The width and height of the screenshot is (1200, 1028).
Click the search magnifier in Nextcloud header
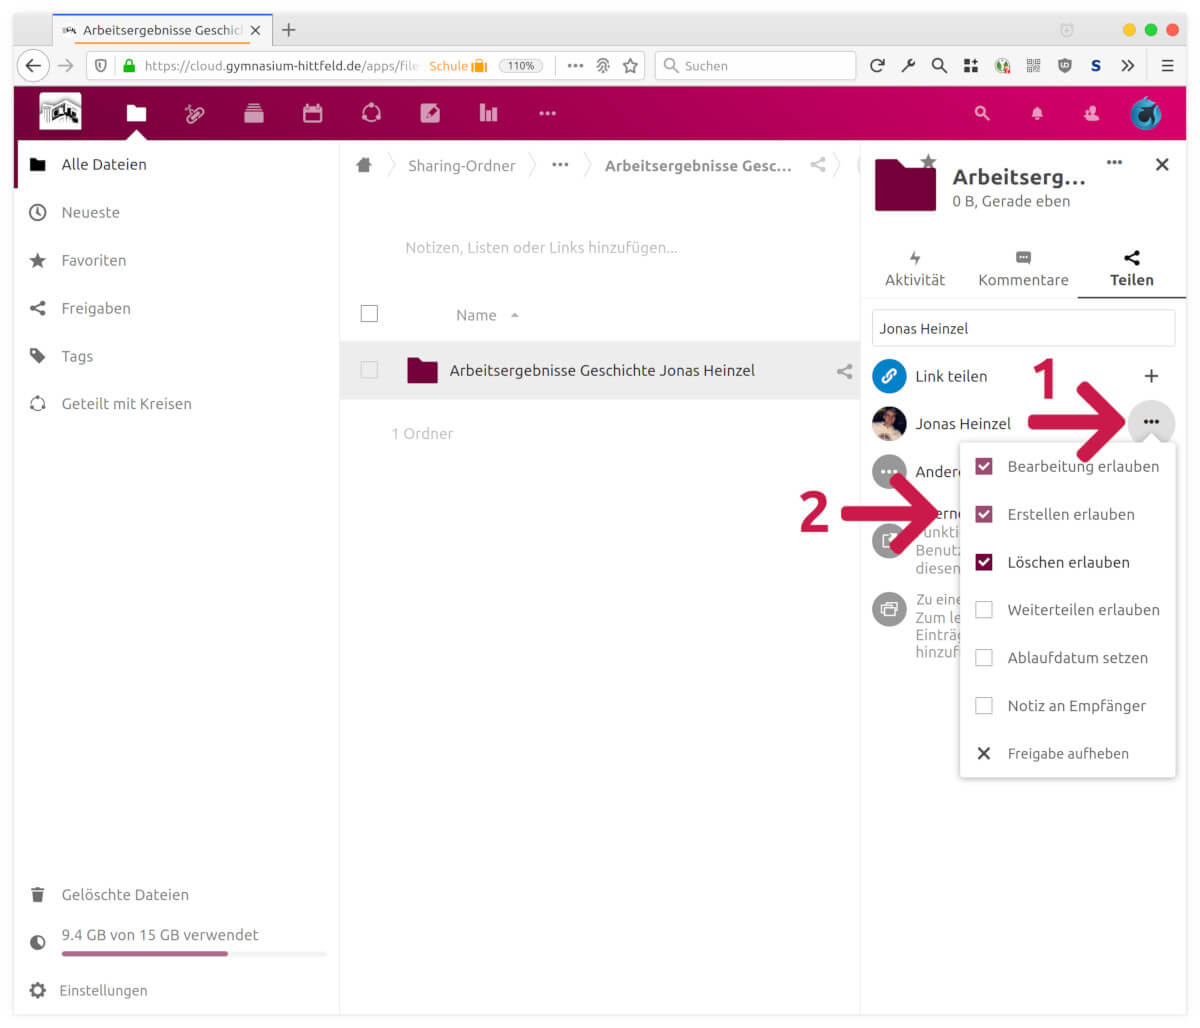(982, 114)
